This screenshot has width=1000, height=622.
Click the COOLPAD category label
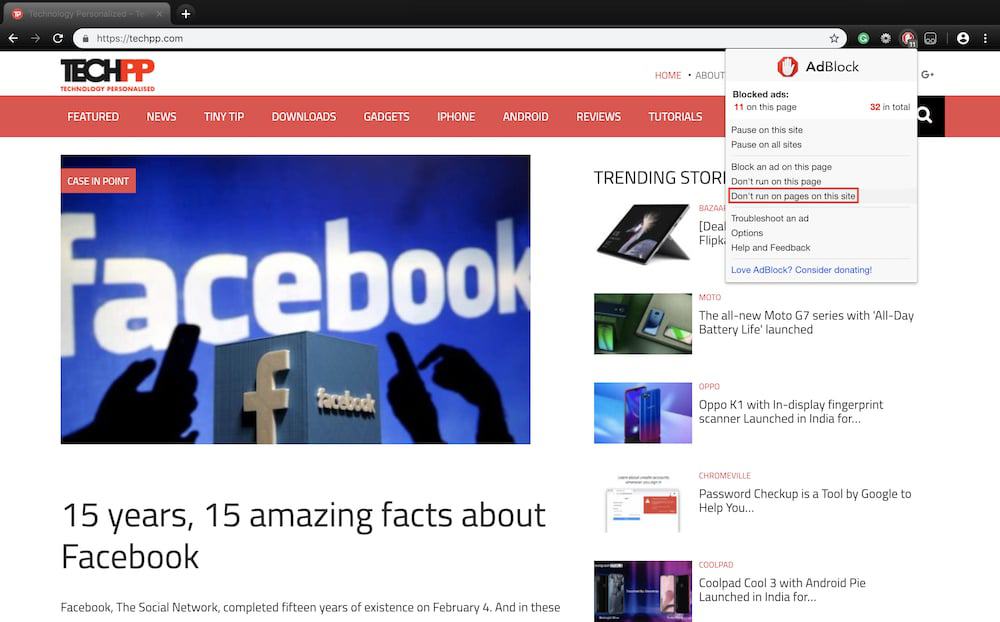pos(716,565)
